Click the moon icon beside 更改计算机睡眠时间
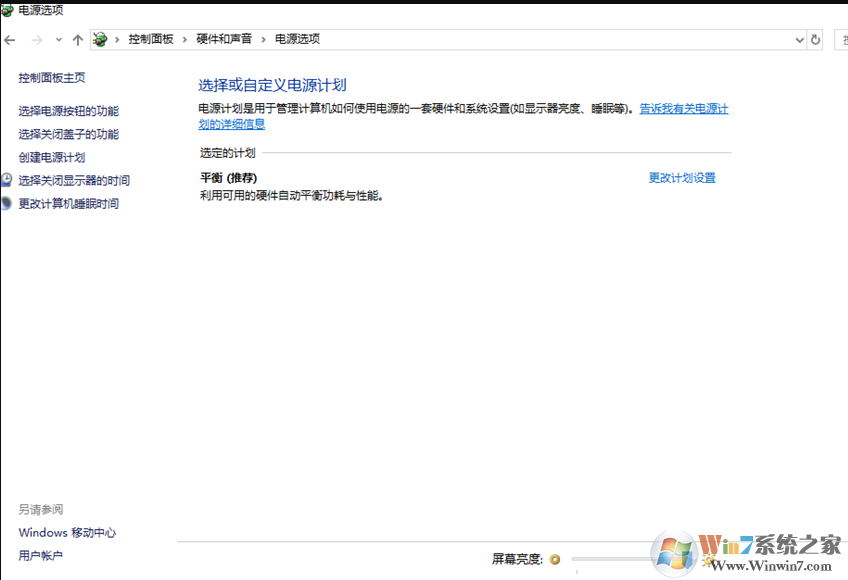This screenshot has height=580, width=848. pyautogui.click(x=7, y=204)
